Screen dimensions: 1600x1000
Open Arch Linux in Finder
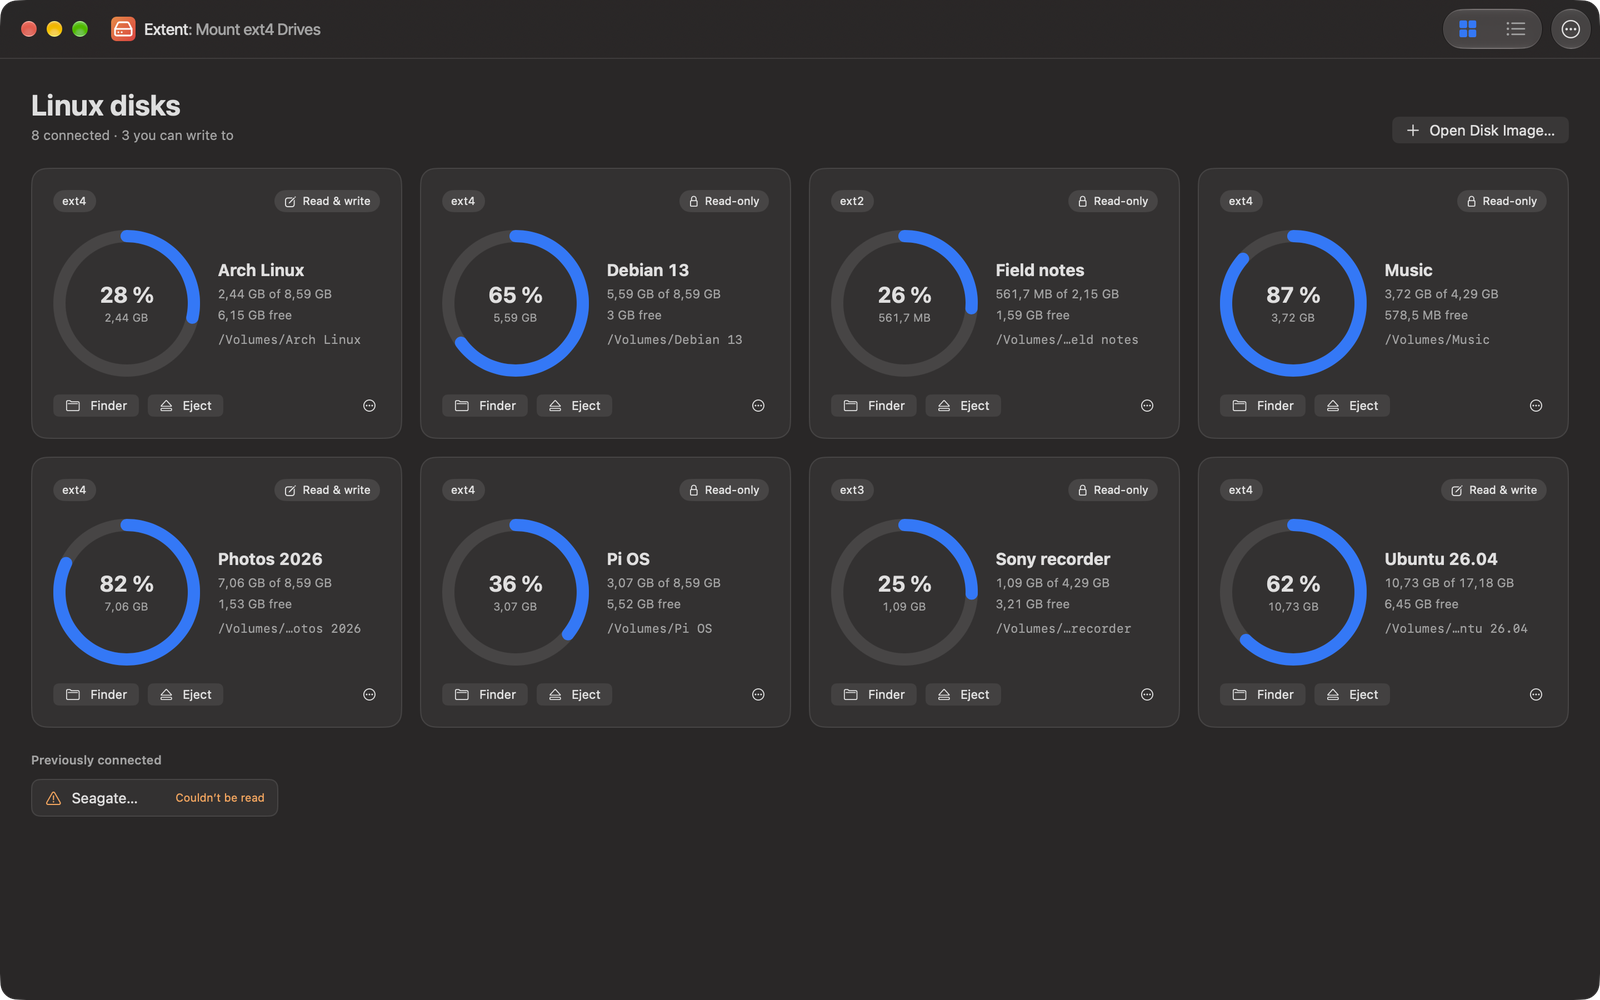click(96, 405)
